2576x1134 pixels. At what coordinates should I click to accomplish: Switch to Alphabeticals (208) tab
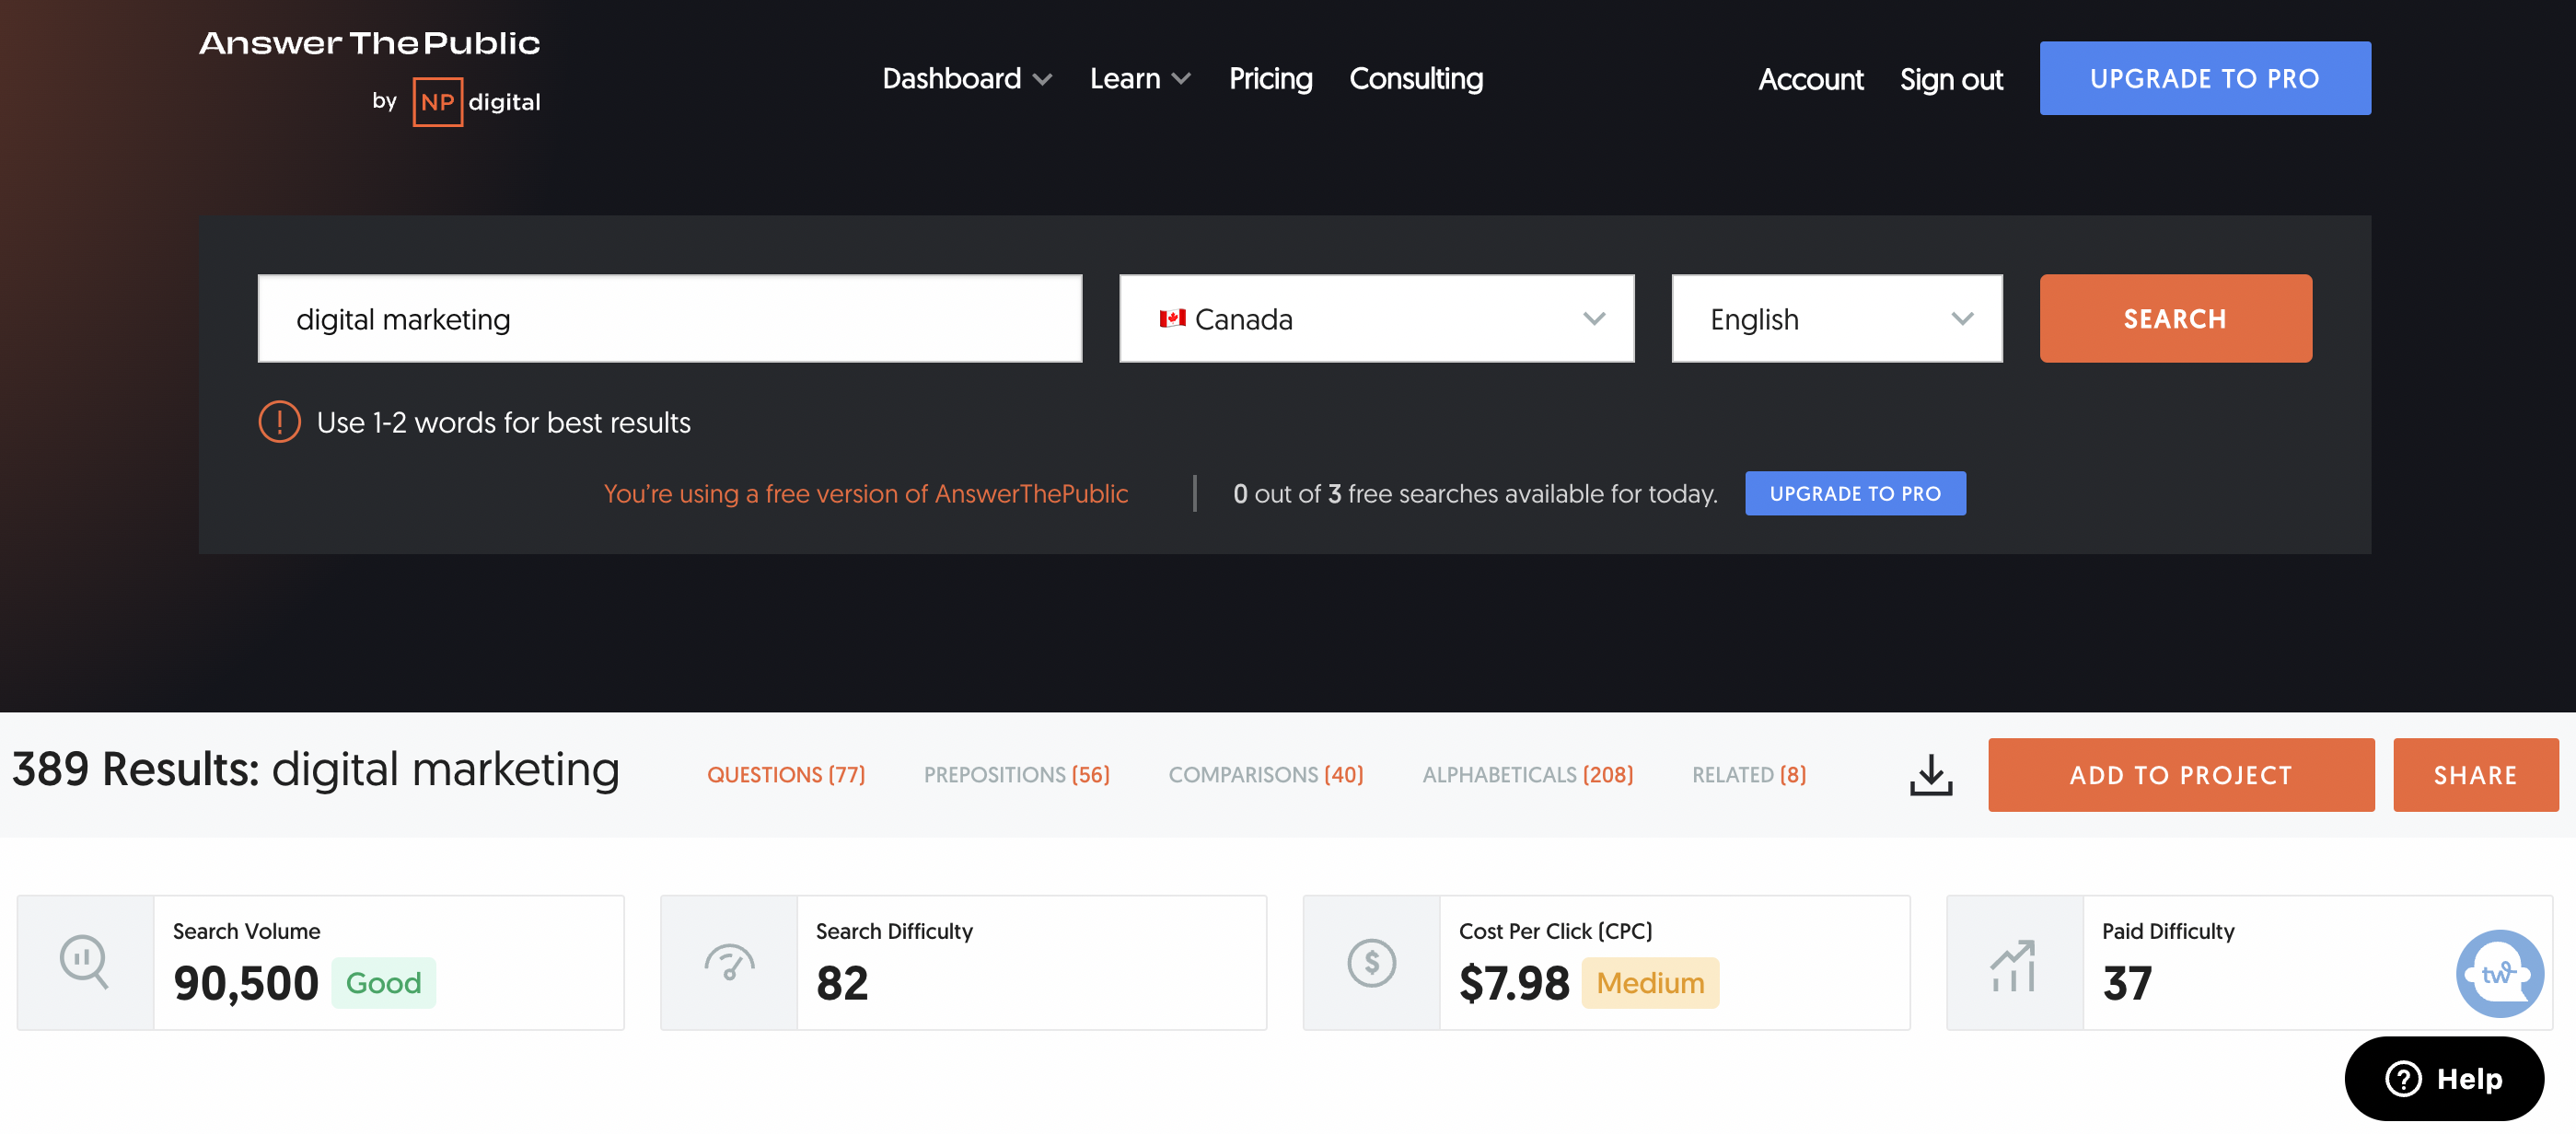pyautogui.click(x=1527, y=775)
